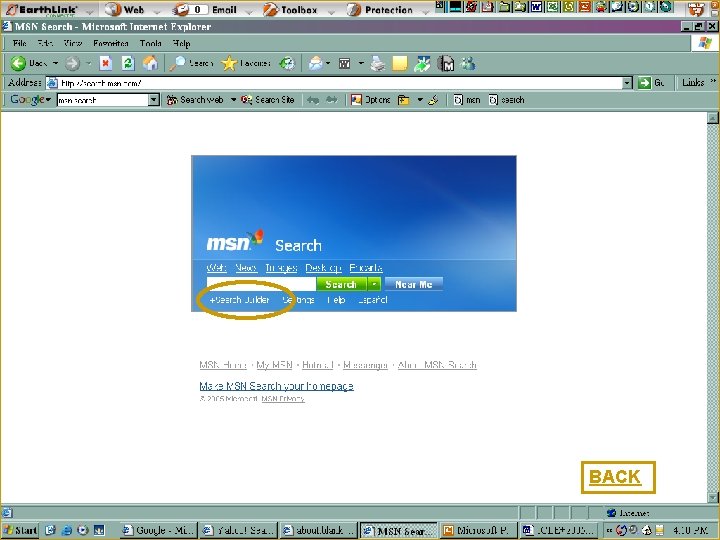
Task: Click the green Go button beside address bar
Action: pos(651,83)
